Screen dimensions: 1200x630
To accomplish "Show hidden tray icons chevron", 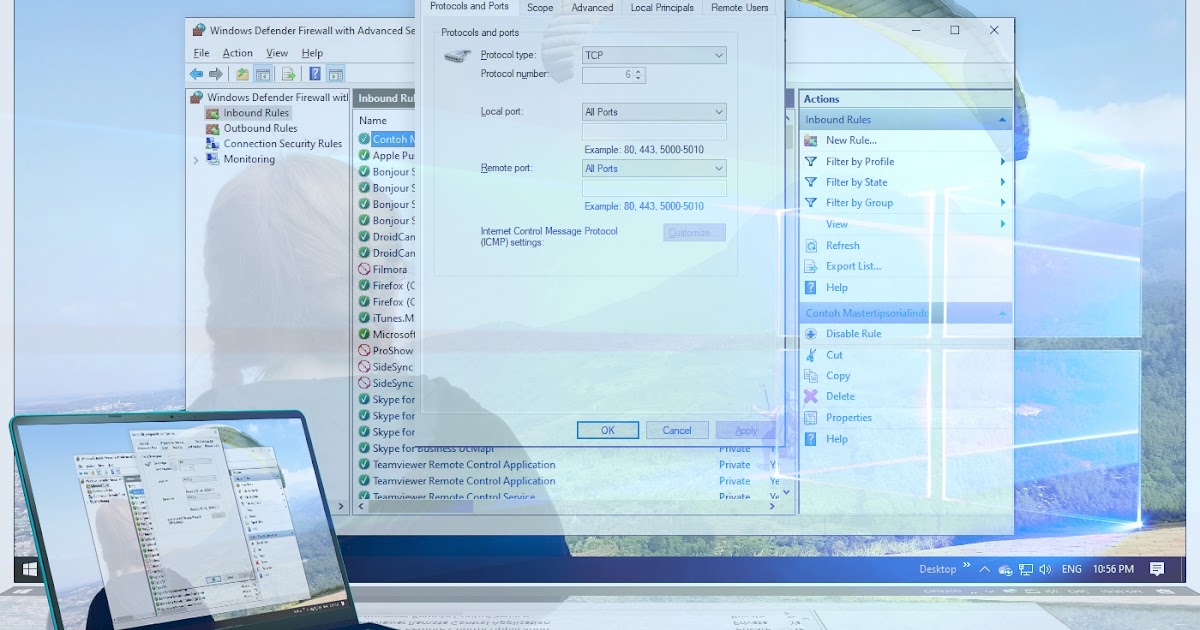I will pyautogui.click(x=985, y=569).
